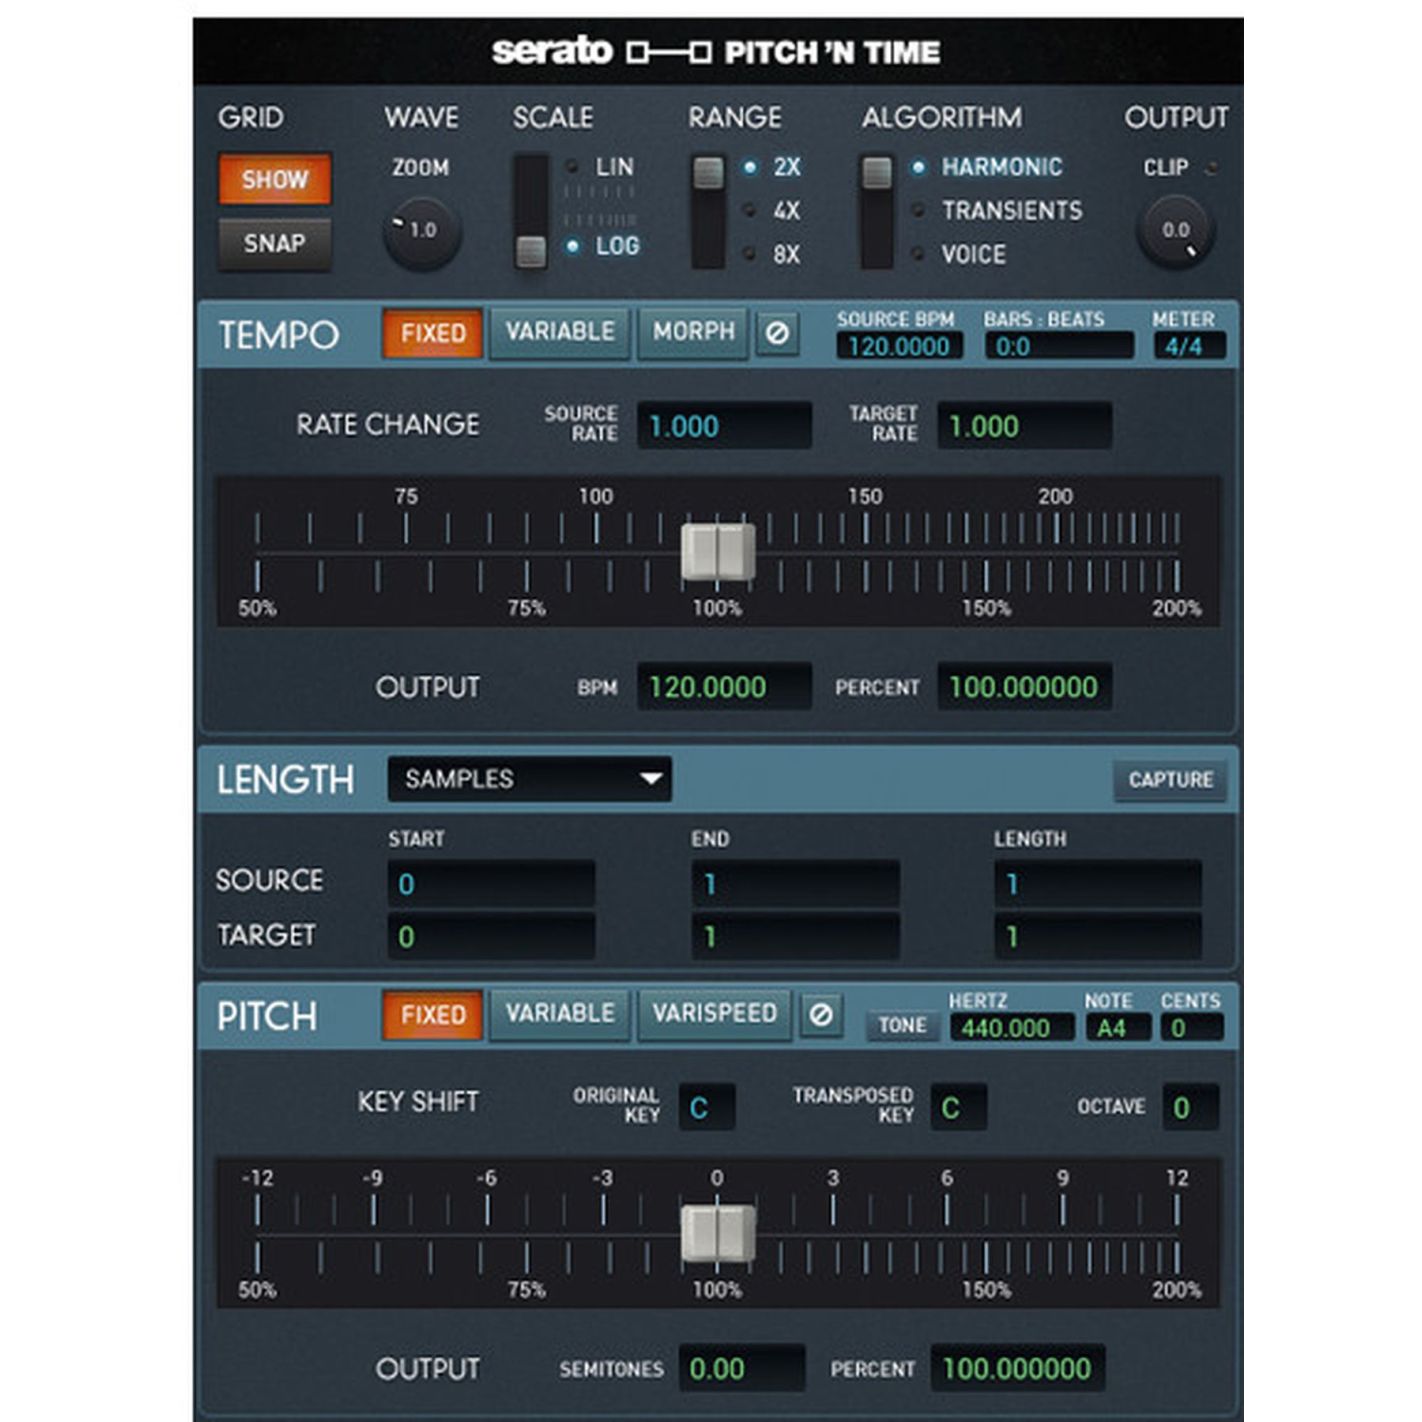Edit the METER 4/4 field

1189,346
